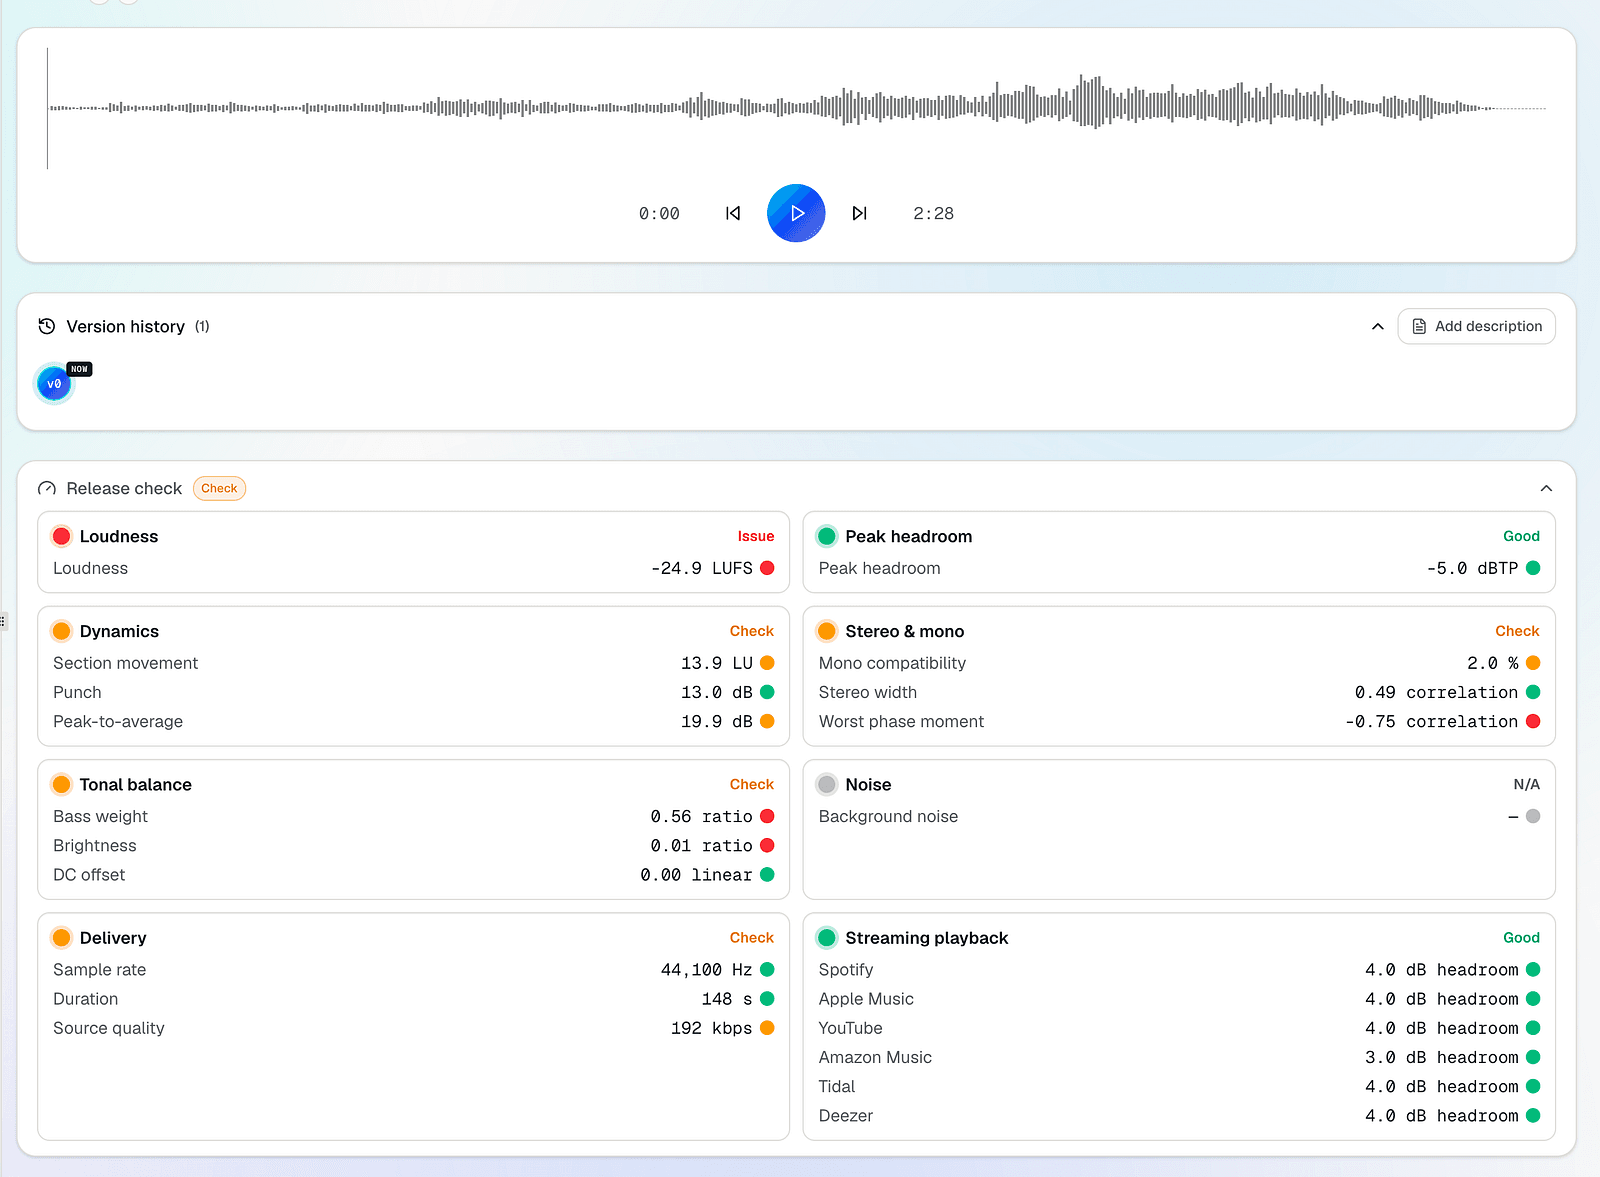The image size is (1600, 1177).
Task: Click the 192 kbps value
Action: 711,1028
